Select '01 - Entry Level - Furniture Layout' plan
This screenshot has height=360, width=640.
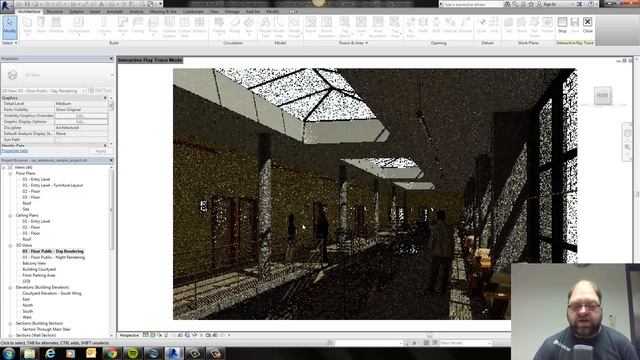[x=53, y=185]
